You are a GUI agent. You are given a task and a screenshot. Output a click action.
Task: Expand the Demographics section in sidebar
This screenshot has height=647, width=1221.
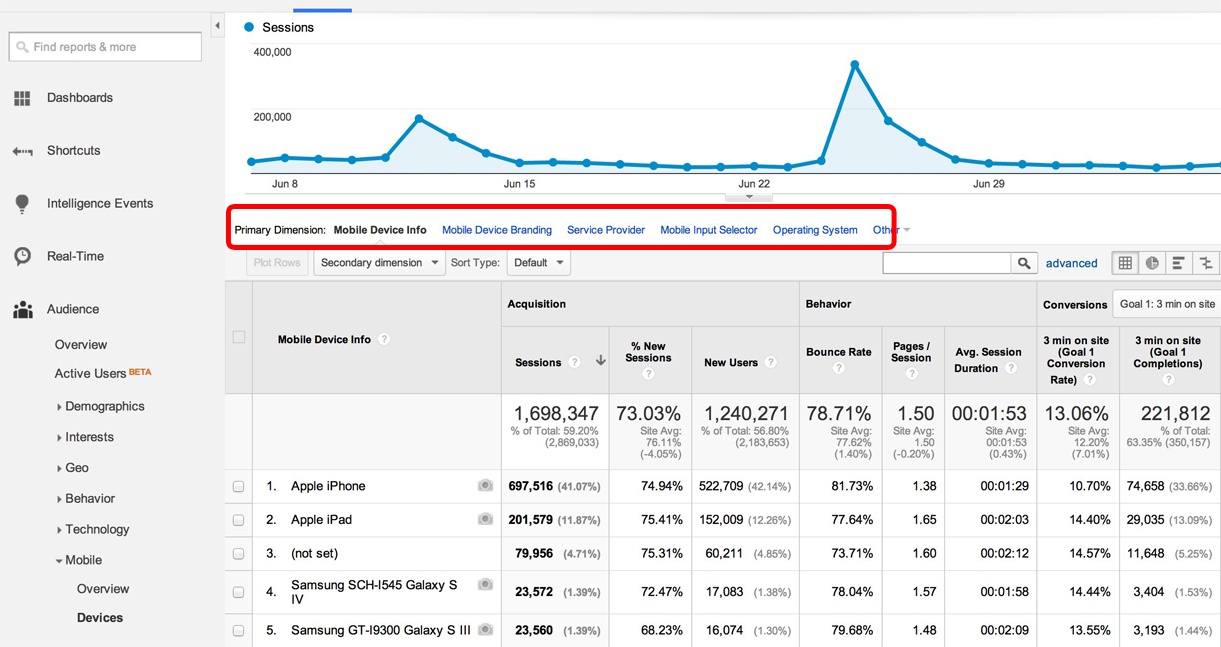coord(104,407)
